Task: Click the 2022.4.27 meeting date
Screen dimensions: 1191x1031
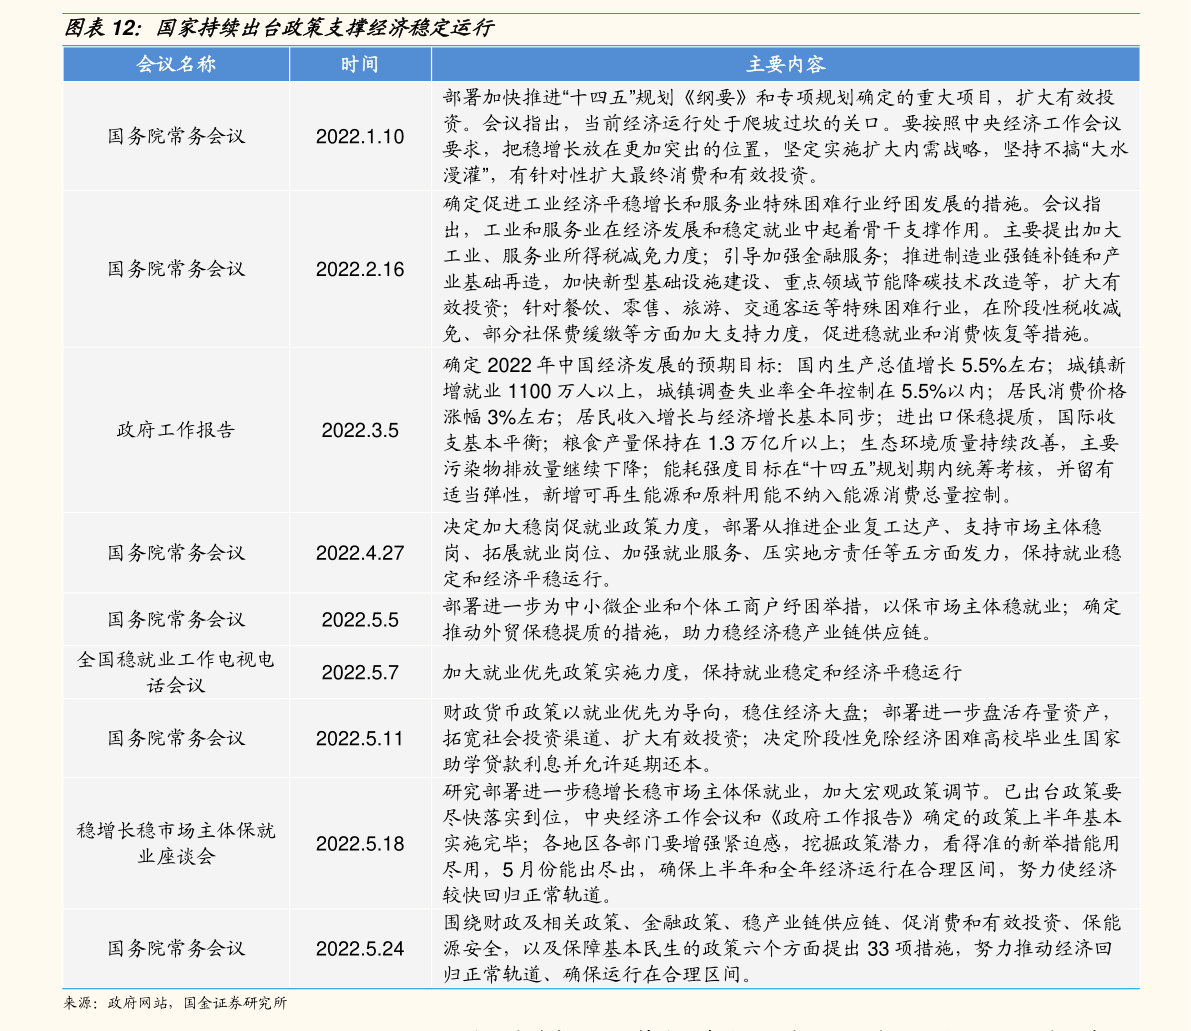Action: pyautogui.click(x=360, y=551)
